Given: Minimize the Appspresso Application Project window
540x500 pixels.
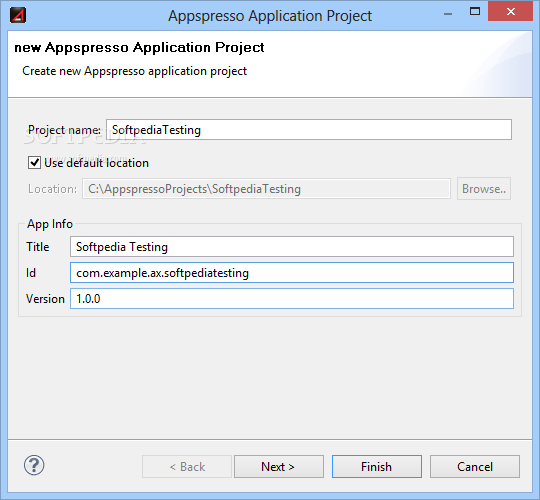Looking at the screenshot, I should (448, 14).
